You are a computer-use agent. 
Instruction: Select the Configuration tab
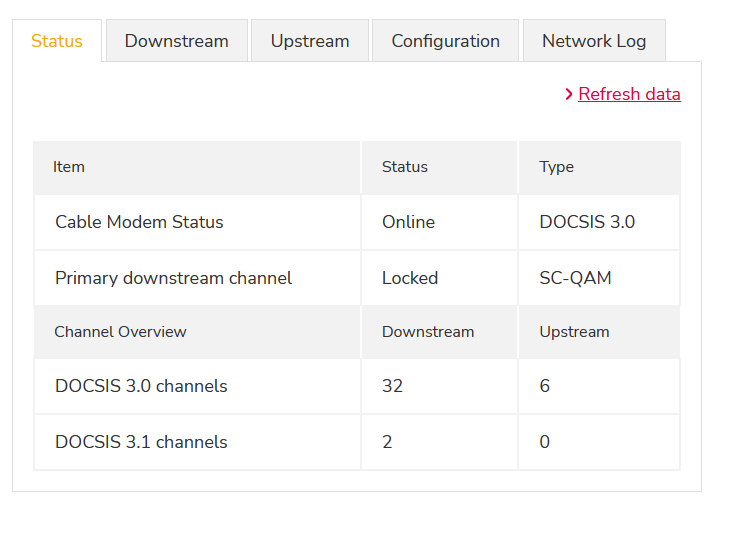pos(445,41)
